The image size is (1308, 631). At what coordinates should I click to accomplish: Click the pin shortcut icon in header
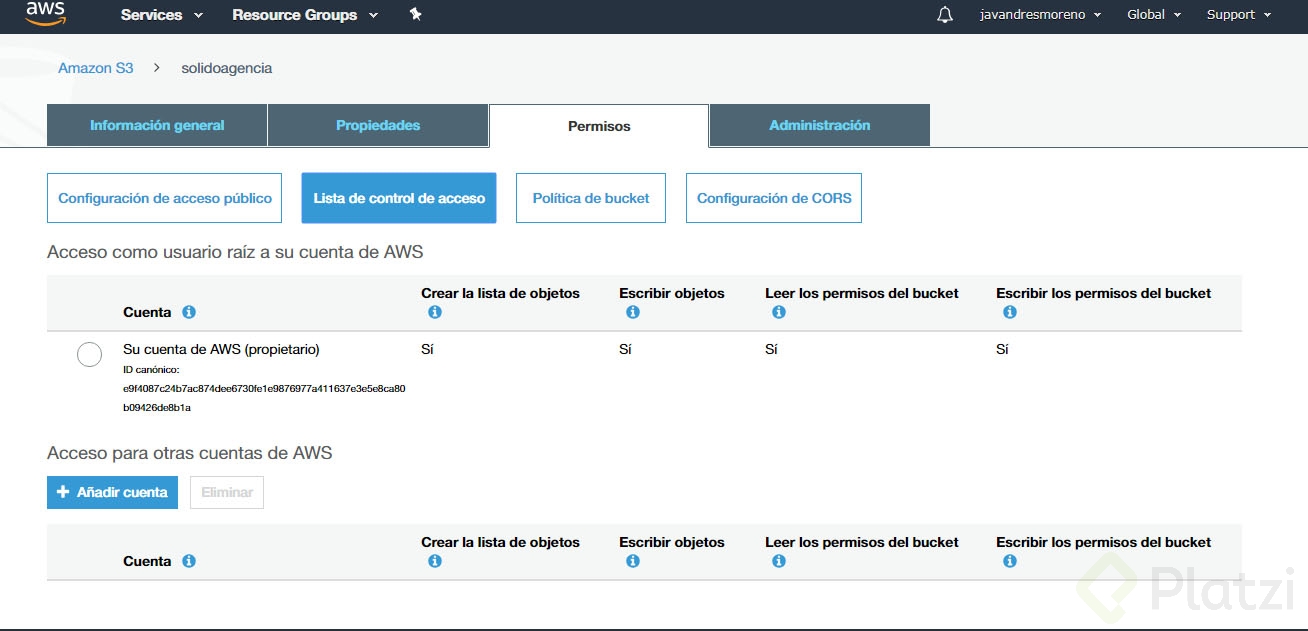coord(416,14)
